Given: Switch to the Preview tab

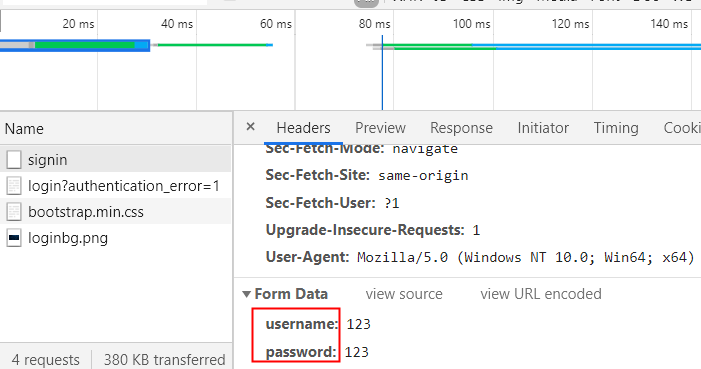Looking at the screenshot, I should (380, 128).
